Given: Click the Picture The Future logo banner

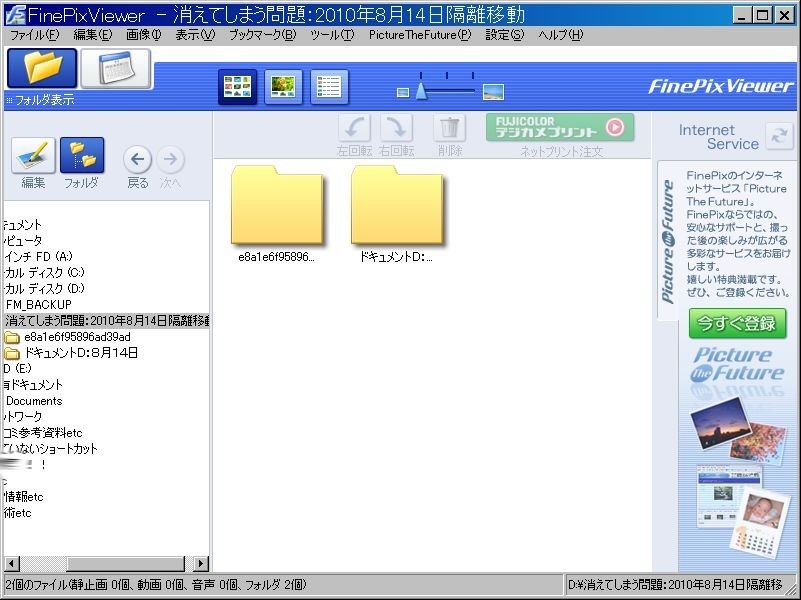Looking at the screenshot, I should coord(738,365).
